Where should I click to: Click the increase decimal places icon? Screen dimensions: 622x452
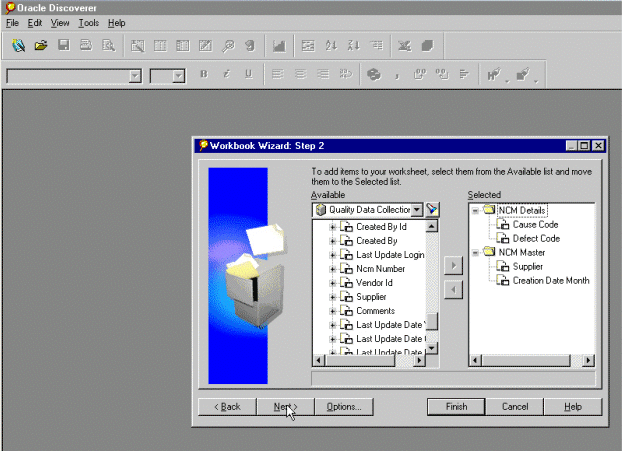tap(419, 74)
